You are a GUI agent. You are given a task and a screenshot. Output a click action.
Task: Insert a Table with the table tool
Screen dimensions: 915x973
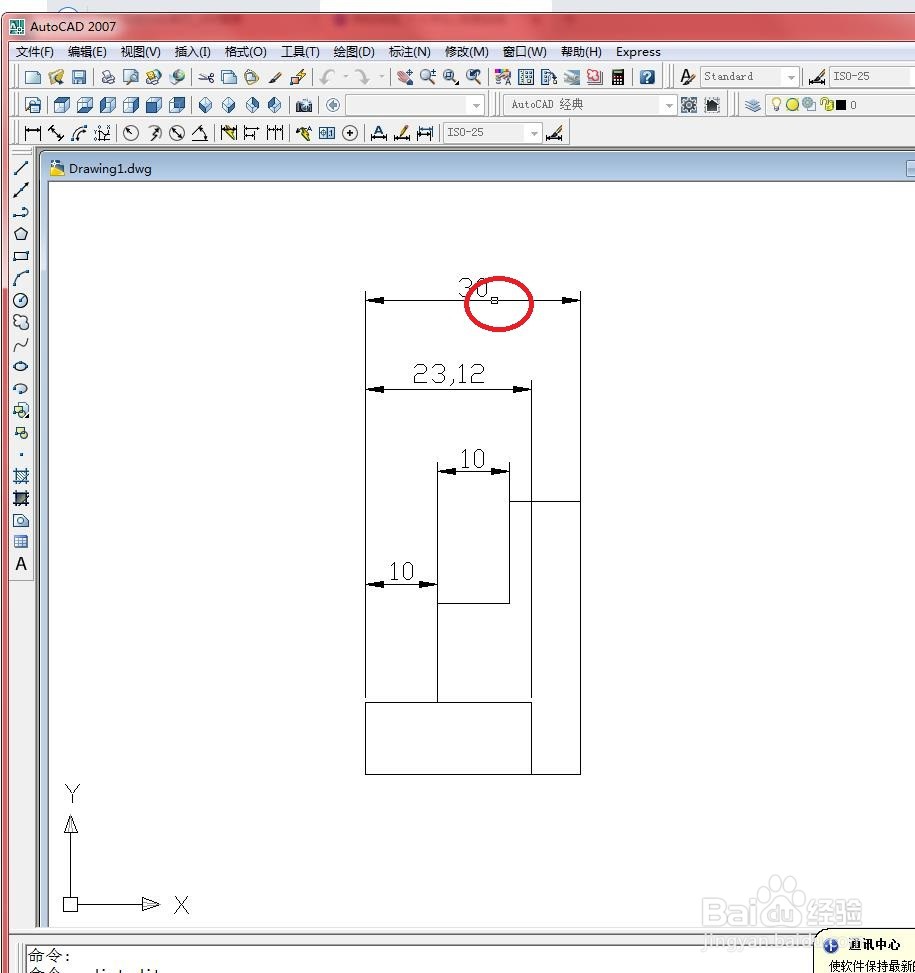click(x=20, y=542)
